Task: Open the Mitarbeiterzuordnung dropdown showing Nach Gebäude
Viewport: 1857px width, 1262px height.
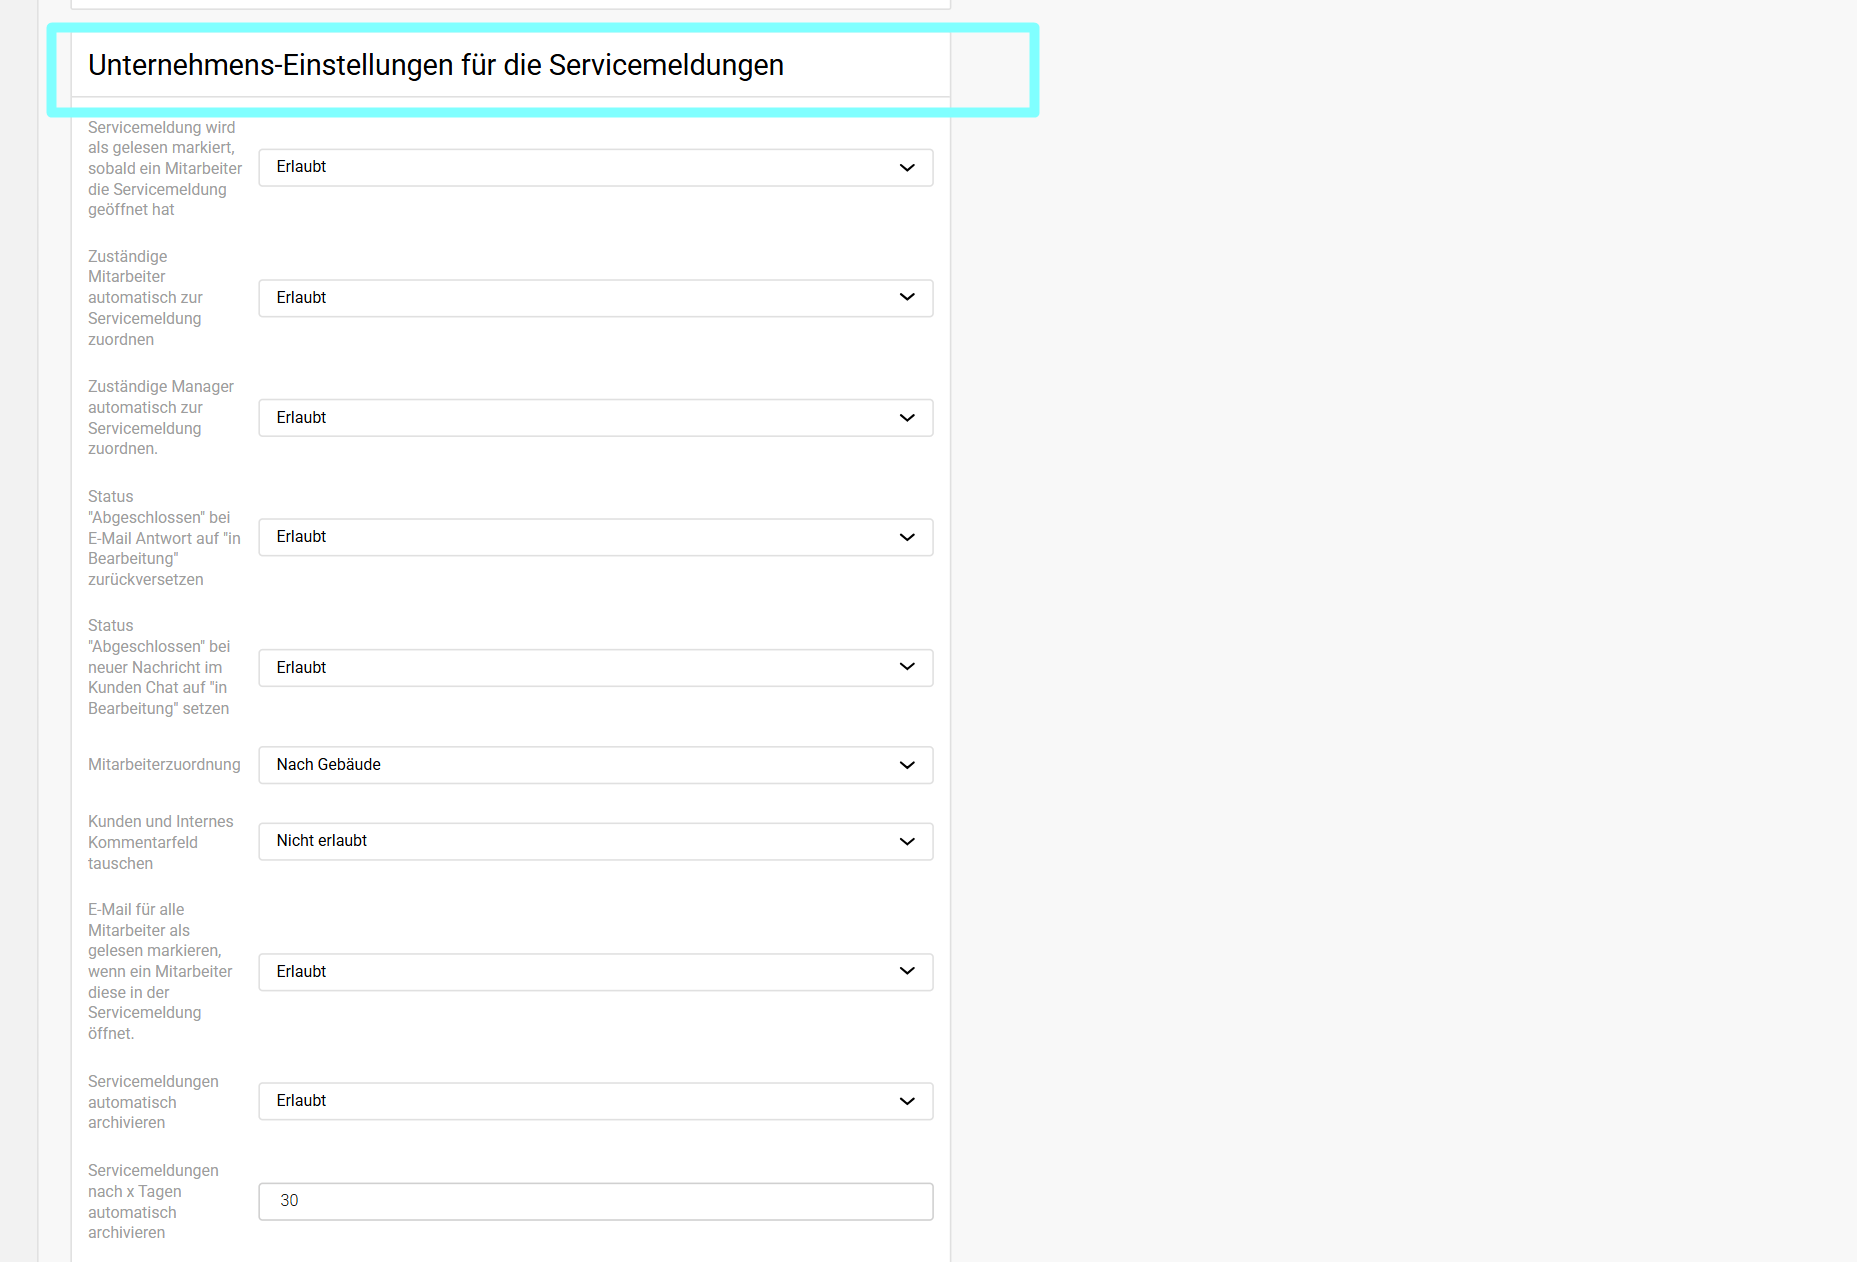Action: (x=595, y=765)
